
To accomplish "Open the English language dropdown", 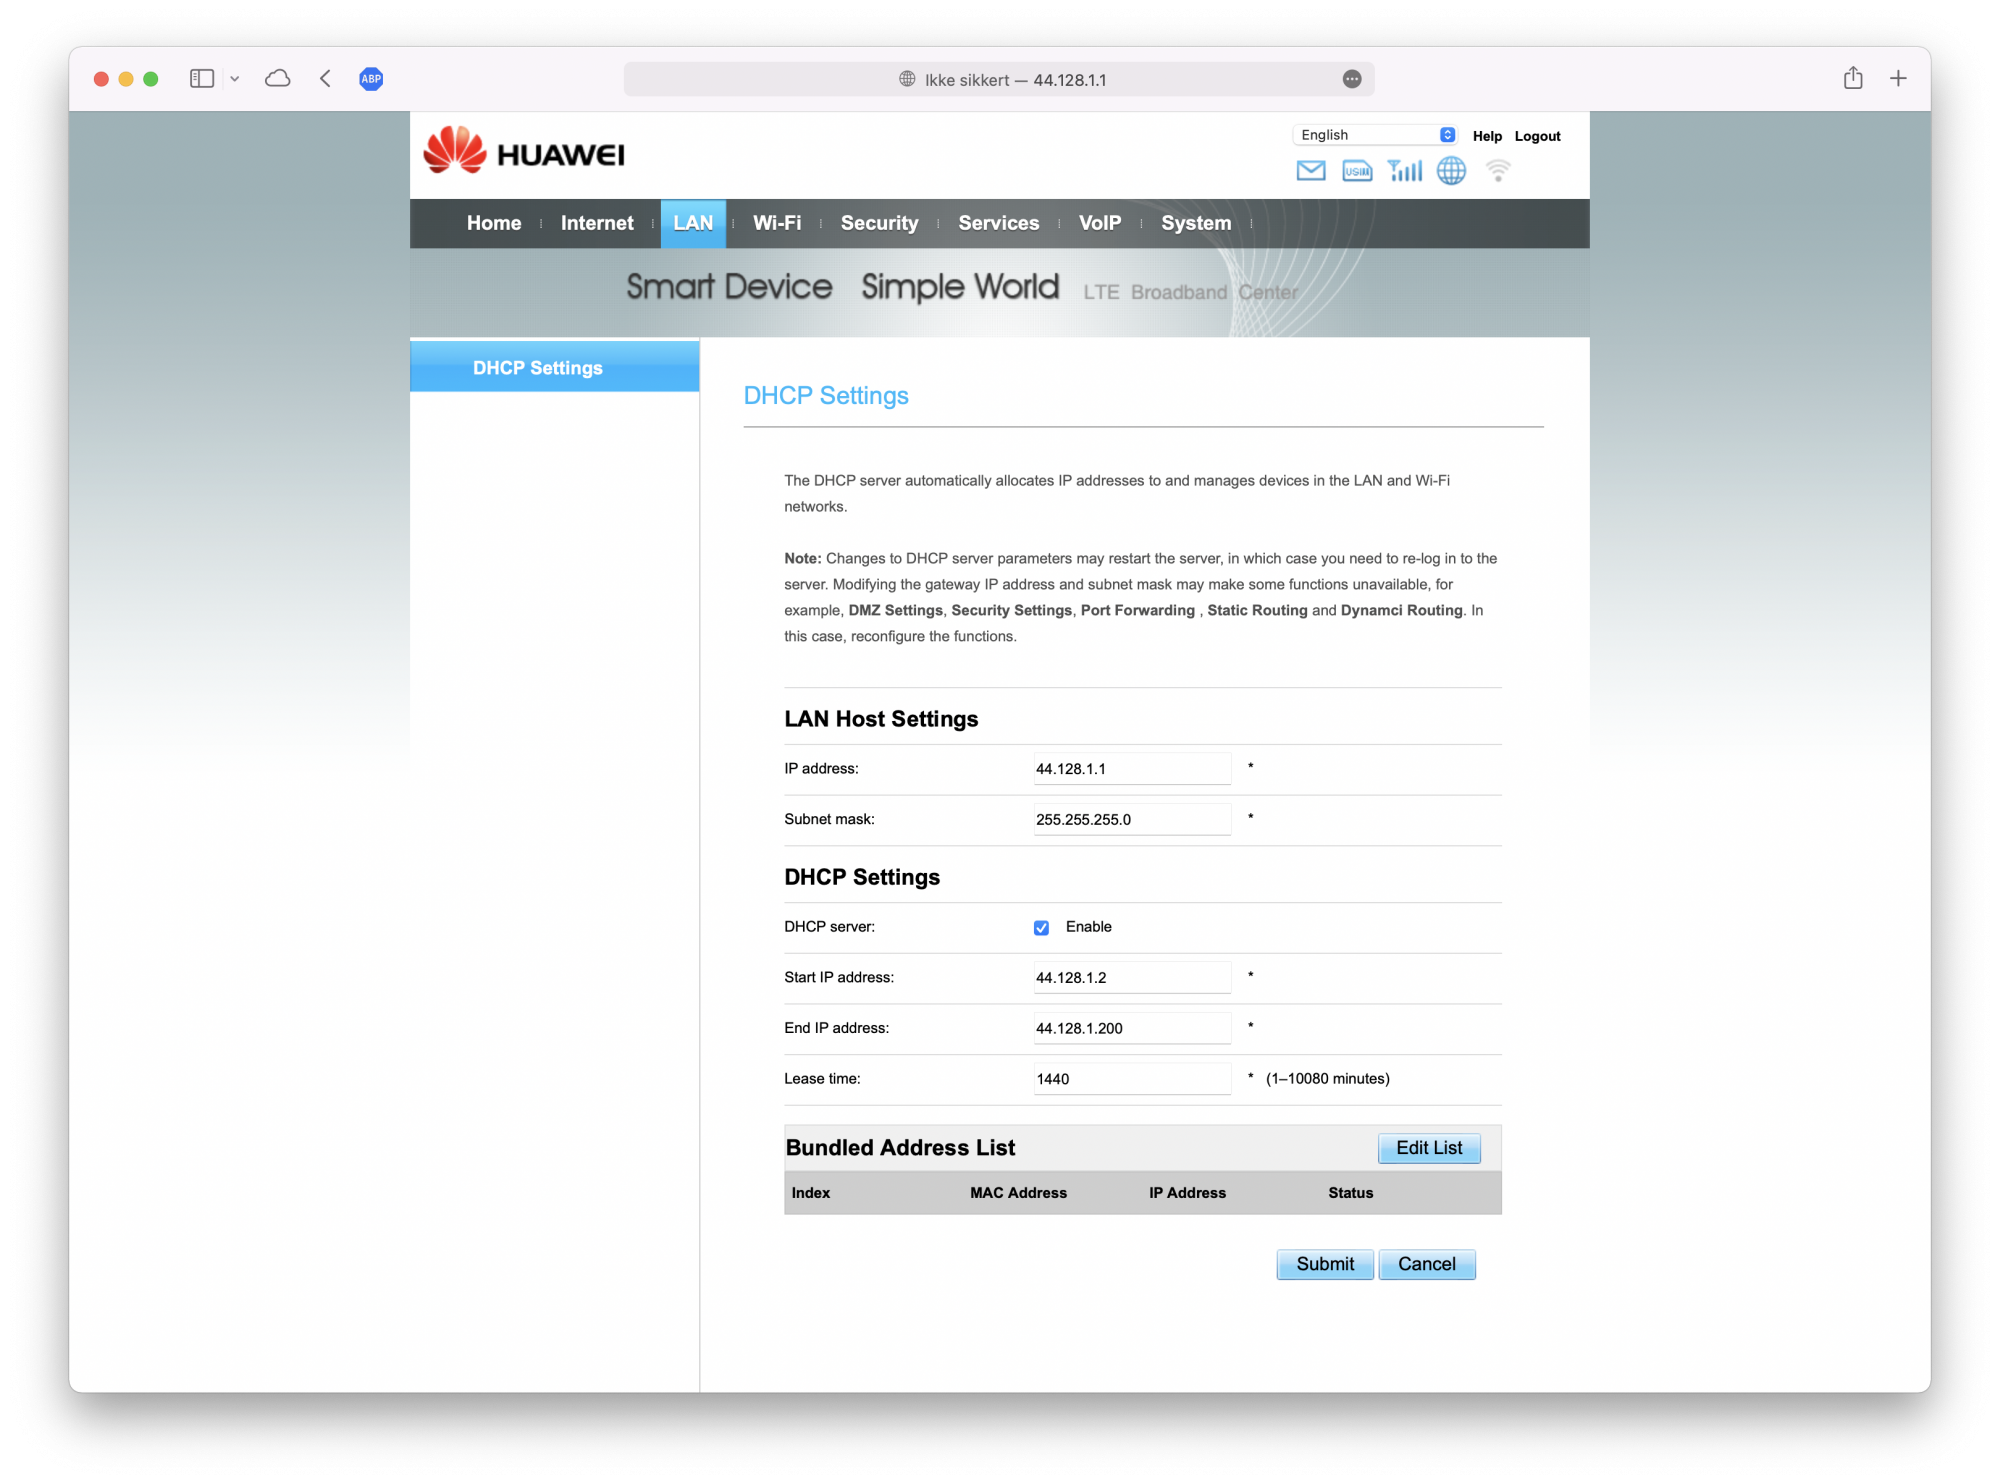I will (x=1376, y=135).
